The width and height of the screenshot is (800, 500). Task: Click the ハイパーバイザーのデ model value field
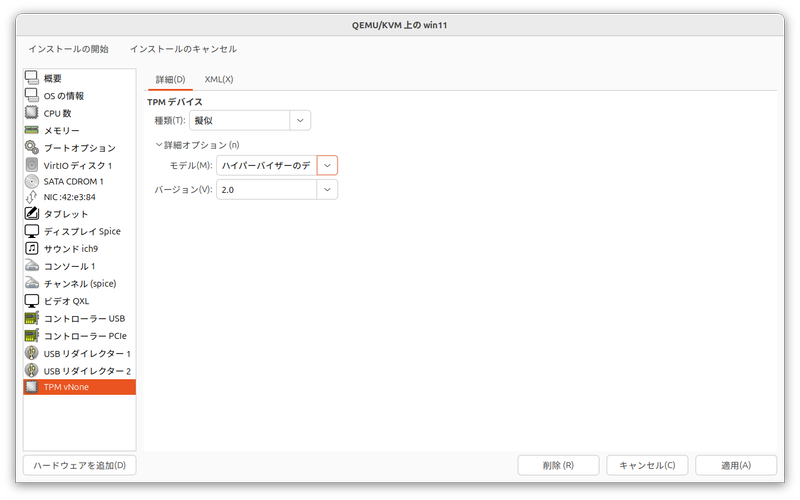pyautogui.click(x=266, y=165)
